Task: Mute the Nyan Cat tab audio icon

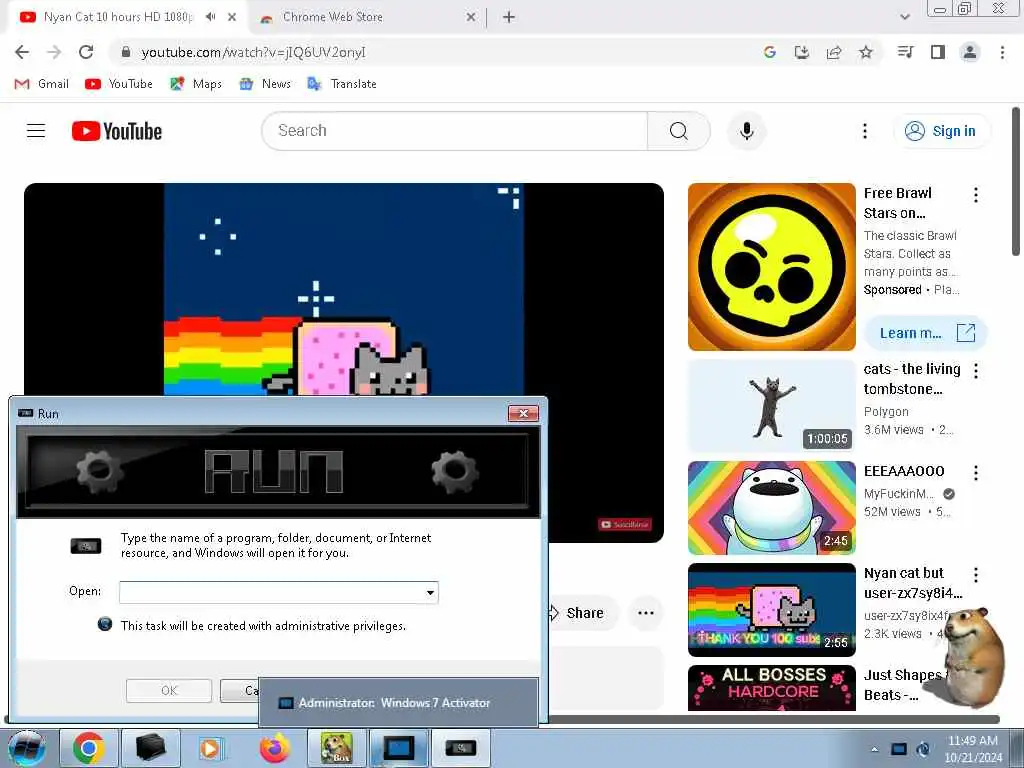Action: point(210,17)
